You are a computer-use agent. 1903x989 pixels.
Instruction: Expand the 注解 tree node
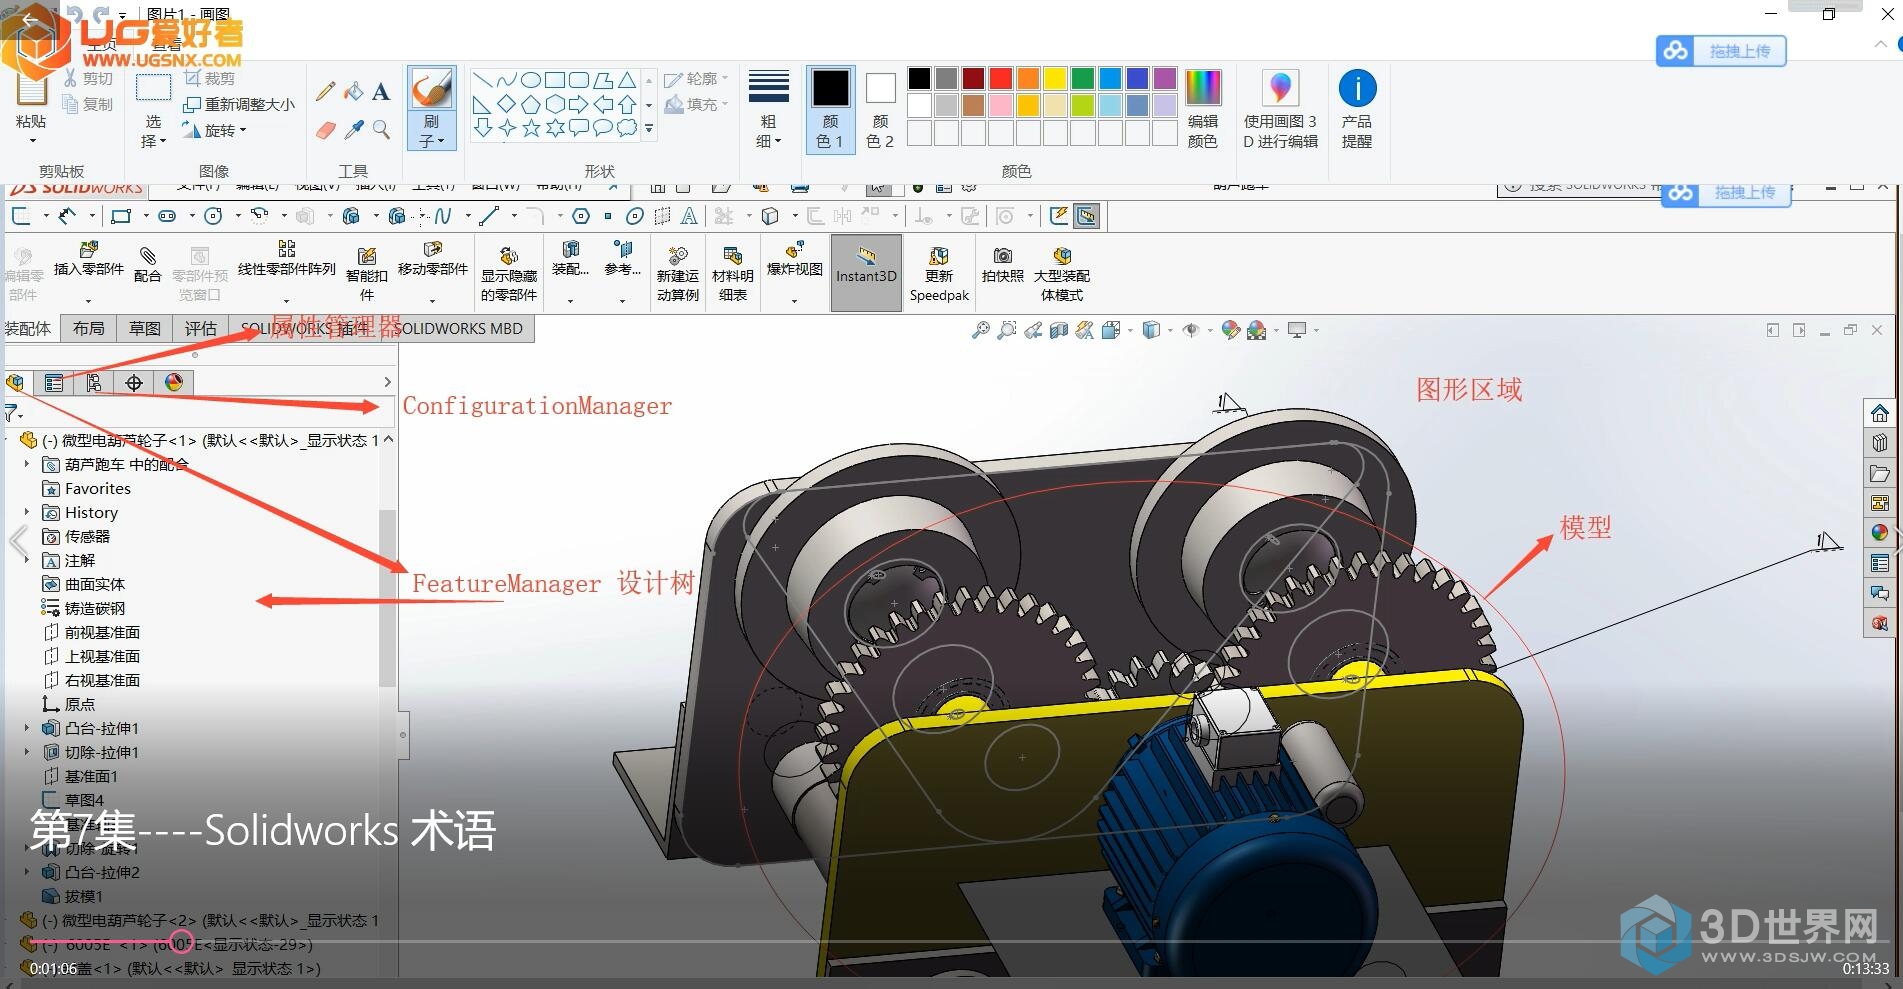(27, 560)
